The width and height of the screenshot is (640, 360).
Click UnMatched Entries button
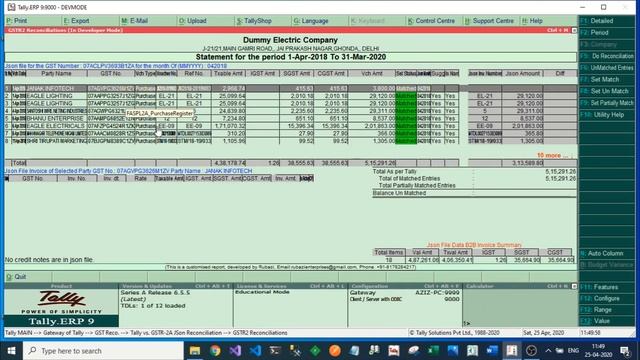click(x=607, y=68)
